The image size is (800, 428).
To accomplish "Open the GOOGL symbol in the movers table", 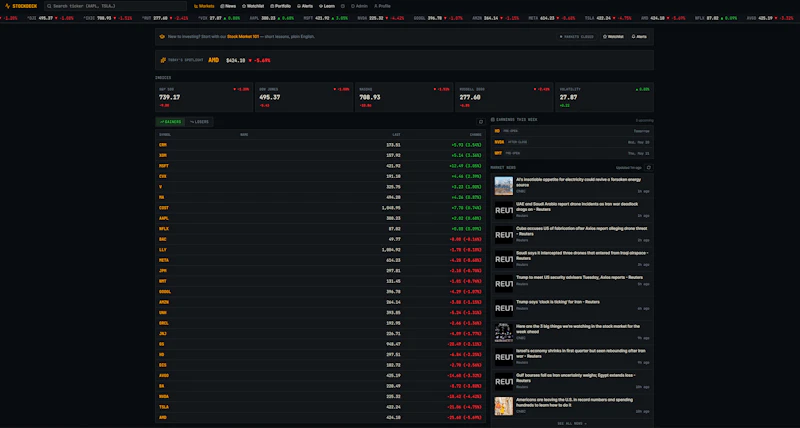I will 165,292.
